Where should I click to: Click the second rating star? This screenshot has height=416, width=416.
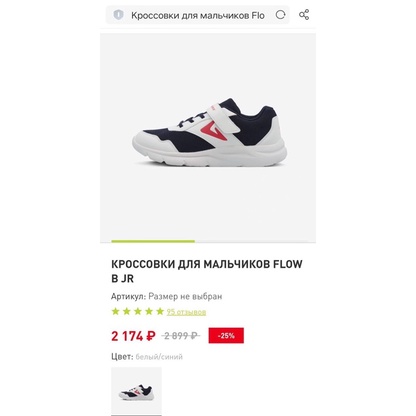[x=127, y=312]
